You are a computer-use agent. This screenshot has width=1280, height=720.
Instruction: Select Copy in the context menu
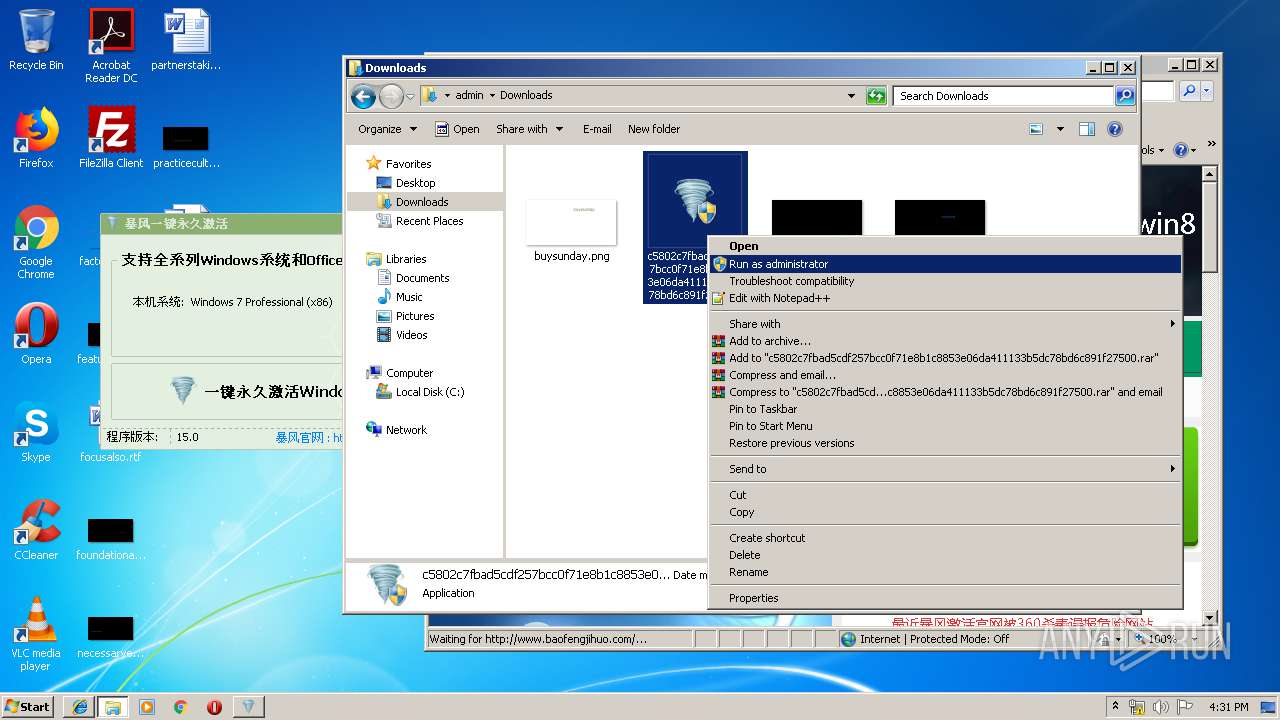point(945,512)
